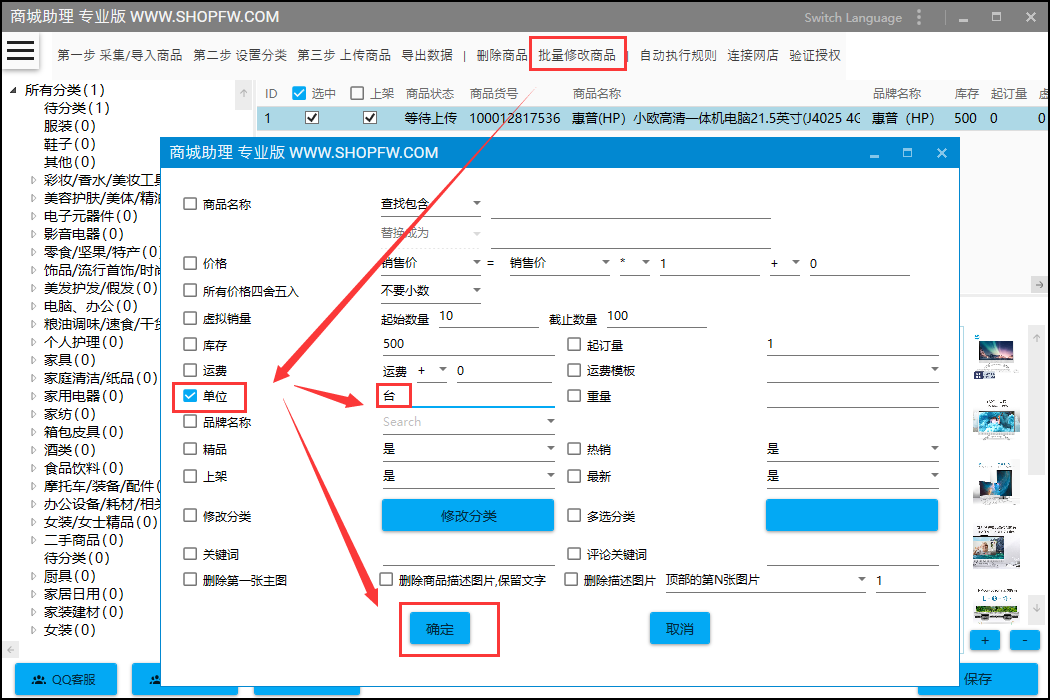Click the QQ客服 button
The height and width of the screenshot is (700, 1050).
(x=66, y=679)
